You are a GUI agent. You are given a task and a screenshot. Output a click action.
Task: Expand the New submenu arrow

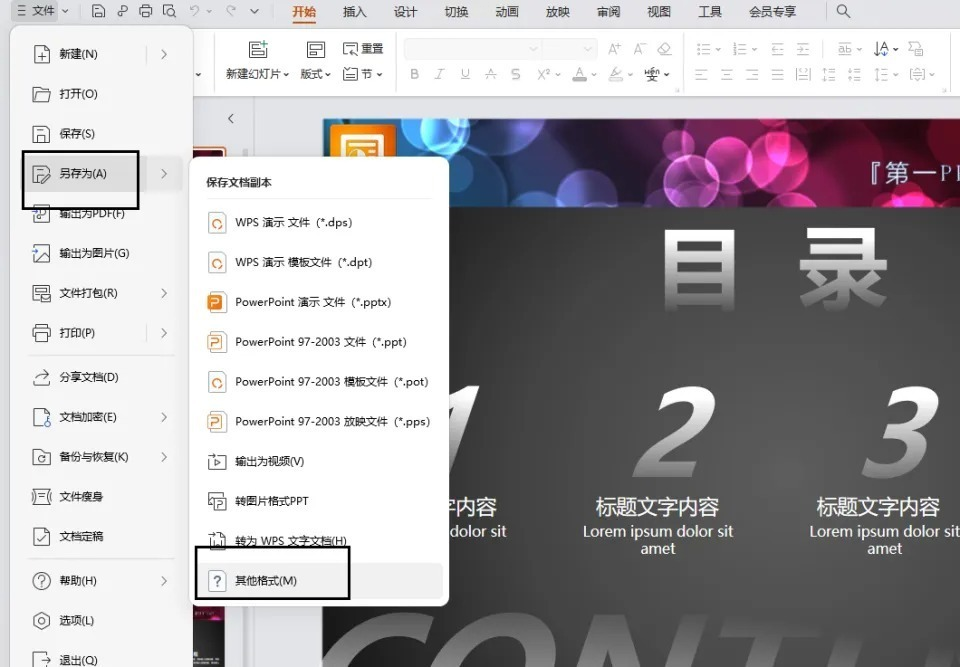164,55
